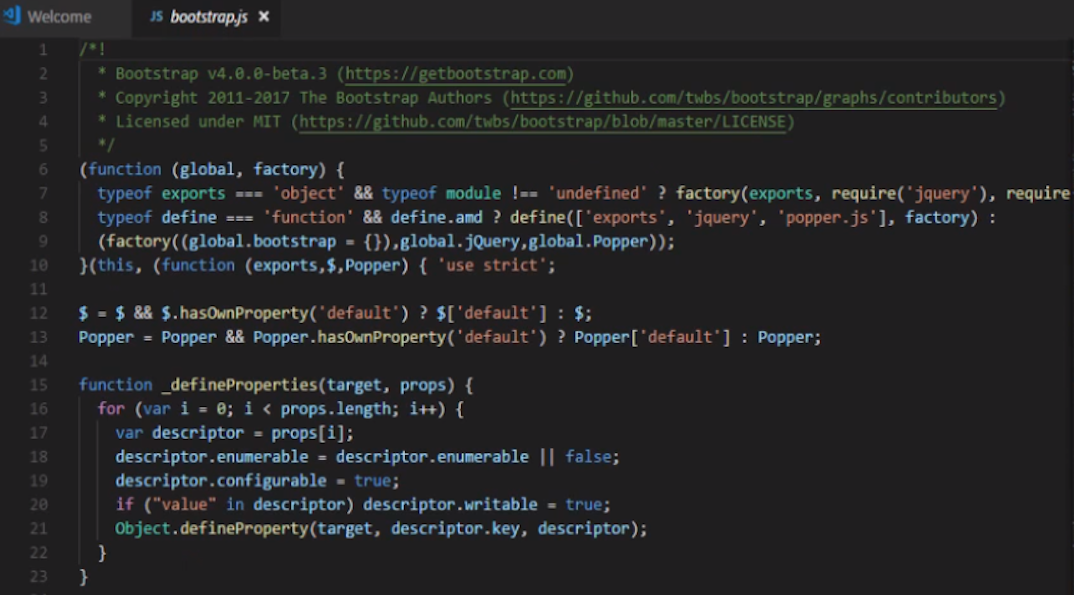
Task: Click line number 11 in the gutter
Action: click(x=39, y=290)
